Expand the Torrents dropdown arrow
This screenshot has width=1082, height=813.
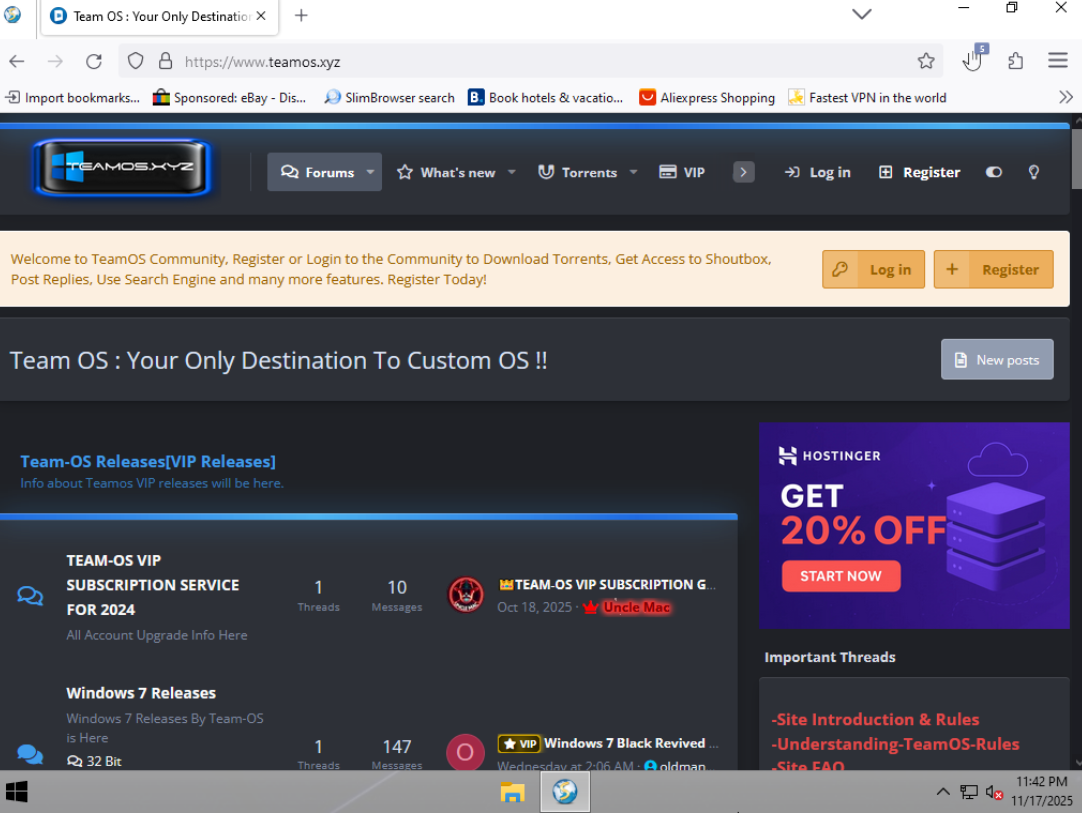point(633,172)
